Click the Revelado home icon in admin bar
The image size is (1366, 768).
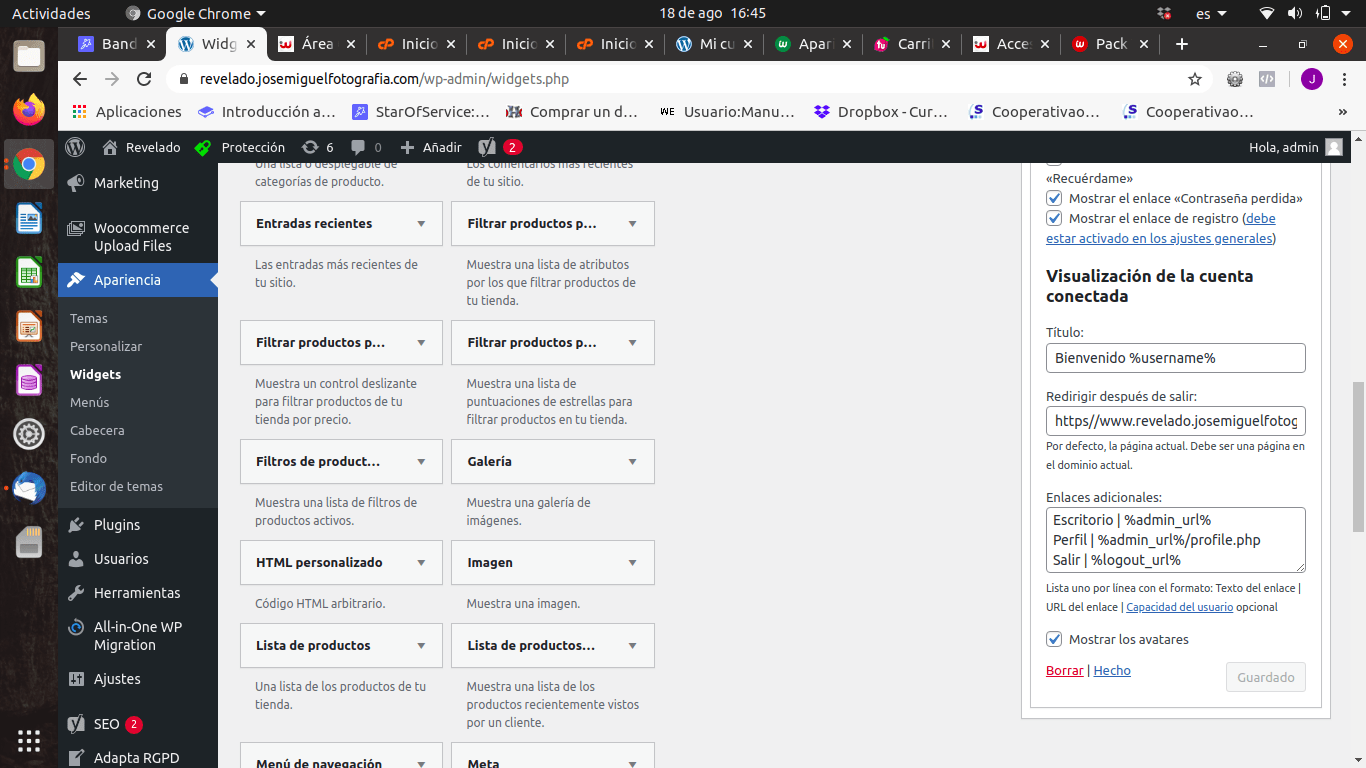point(110,147)
